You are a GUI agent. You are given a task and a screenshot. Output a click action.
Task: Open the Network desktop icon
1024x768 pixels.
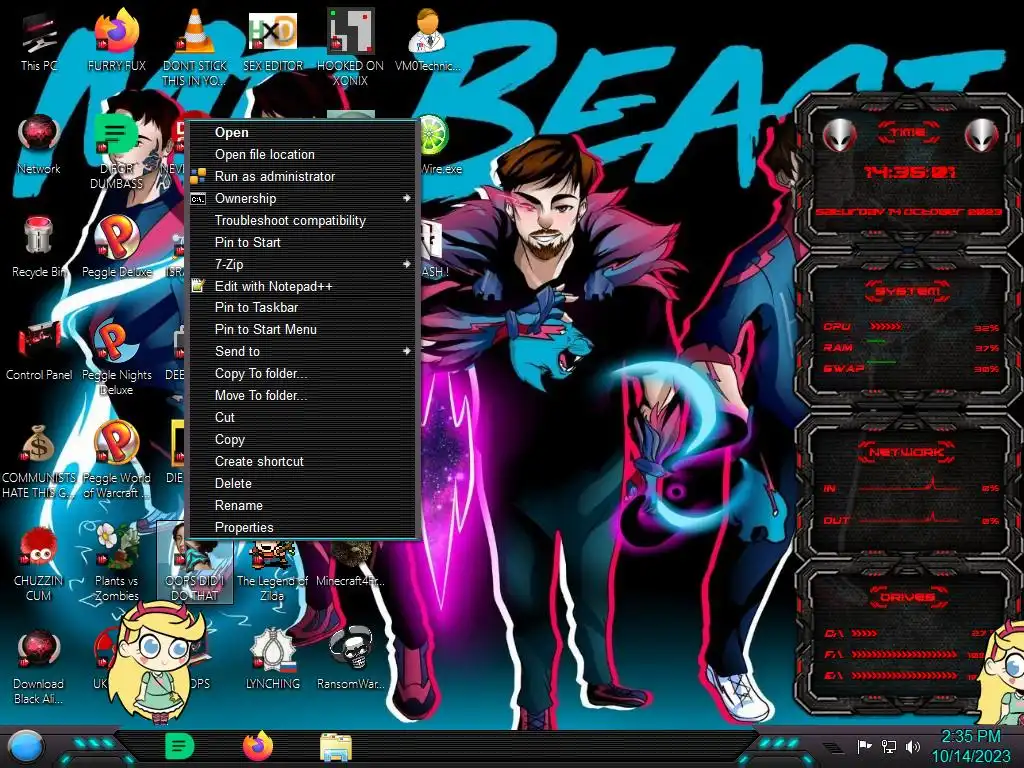coord(39,144)
